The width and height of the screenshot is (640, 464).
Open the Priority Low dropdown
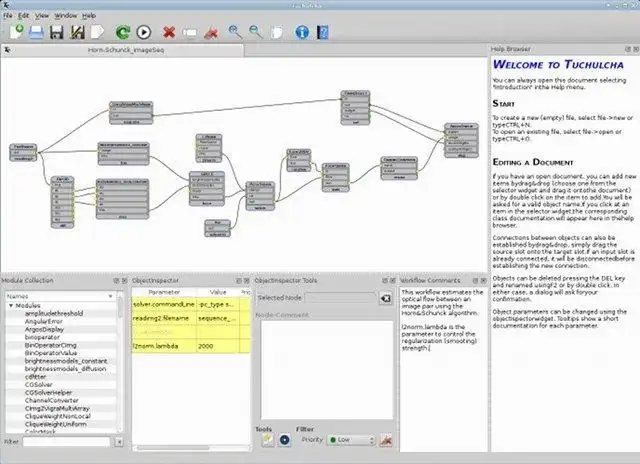tap(351, 440)
